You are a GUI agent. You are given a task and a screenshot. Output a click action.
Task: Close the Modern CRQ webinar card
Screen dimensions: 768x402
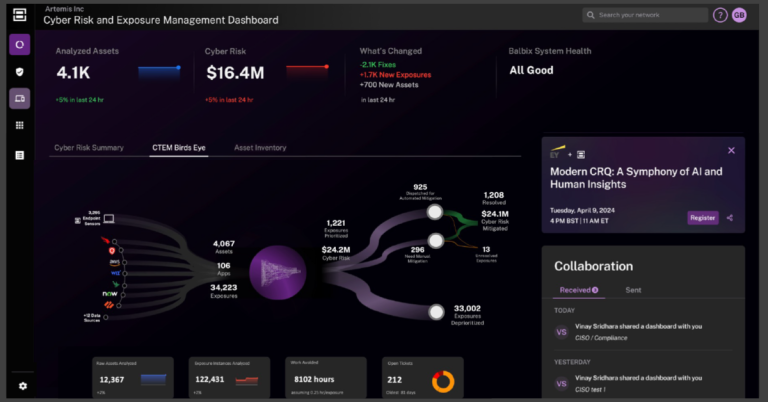[731, 150]
